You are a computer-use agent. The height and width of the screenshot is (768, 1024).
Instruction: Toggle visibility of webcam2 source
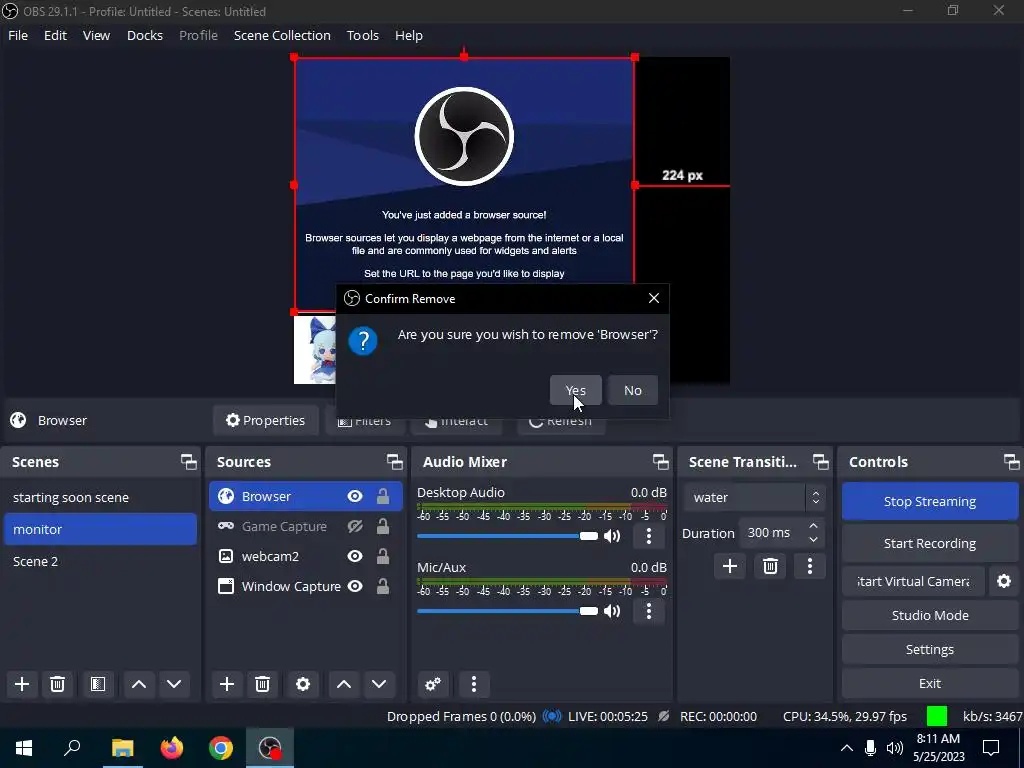point(355,556)
